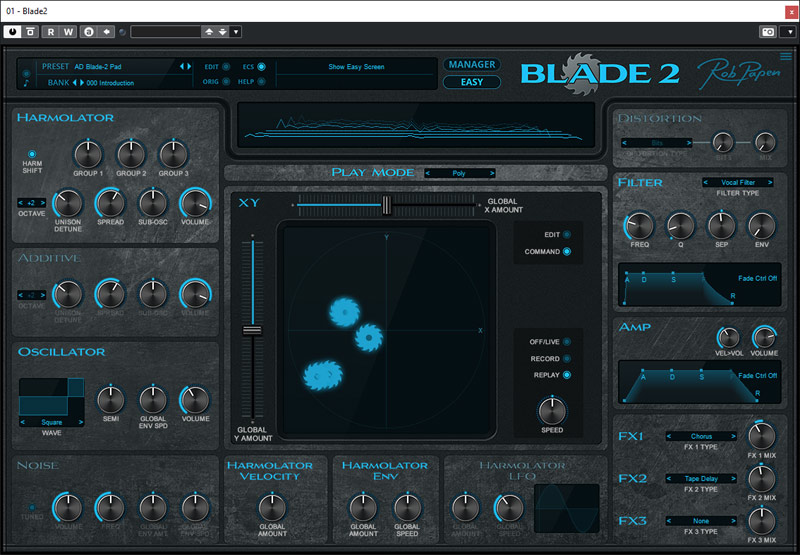Enable the XY RECORD mode
This screenshot has width=800, height=555.
(x=566, y=358)
